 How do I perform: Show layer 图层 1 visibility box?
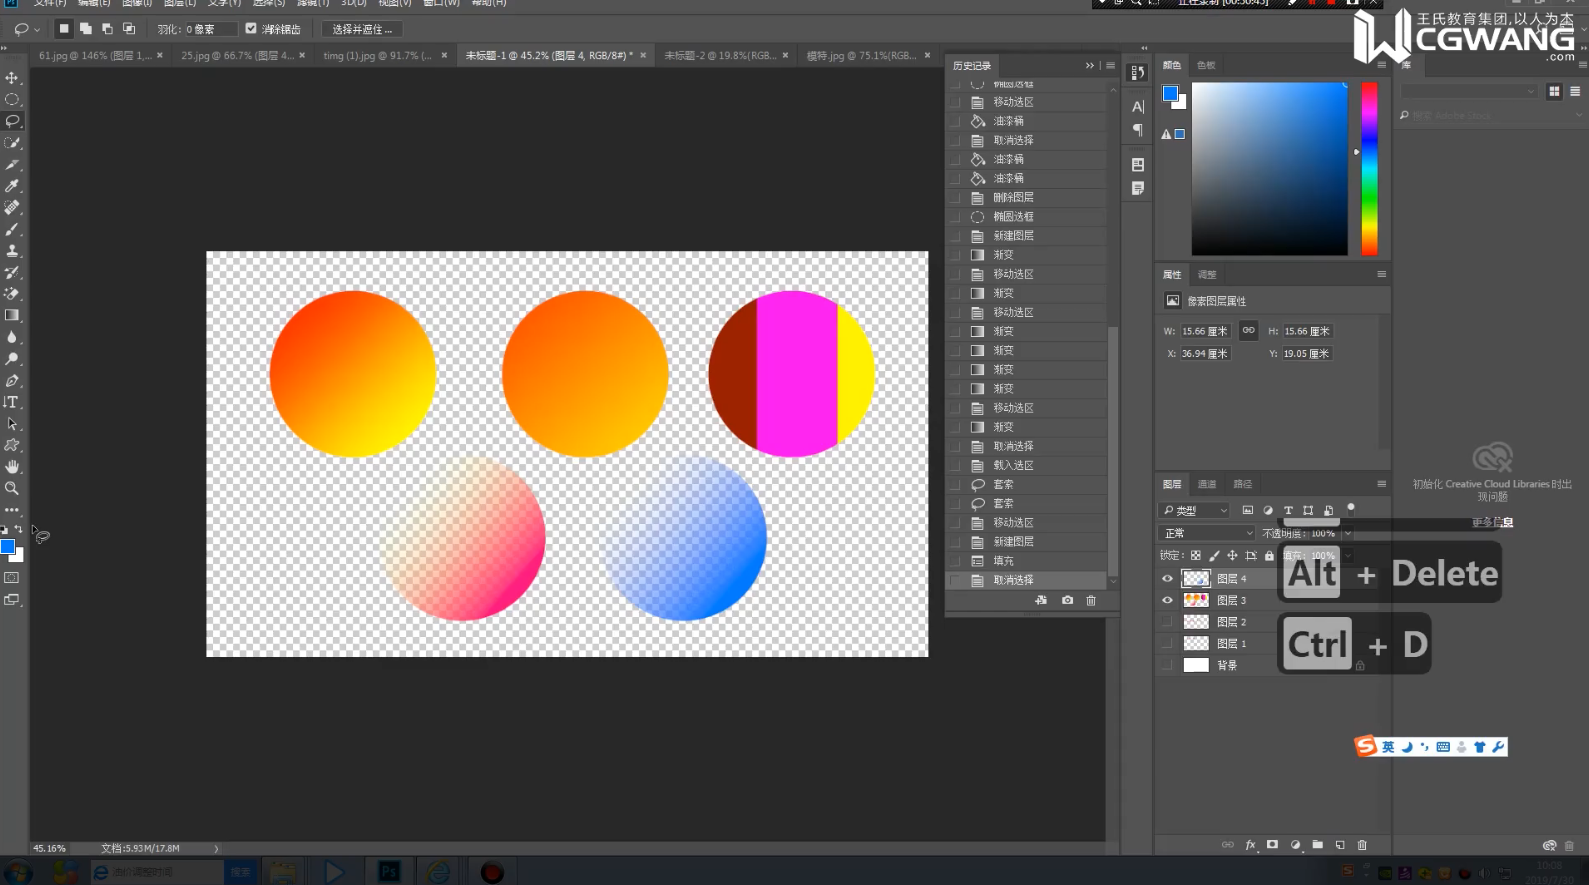[1167, 644]
